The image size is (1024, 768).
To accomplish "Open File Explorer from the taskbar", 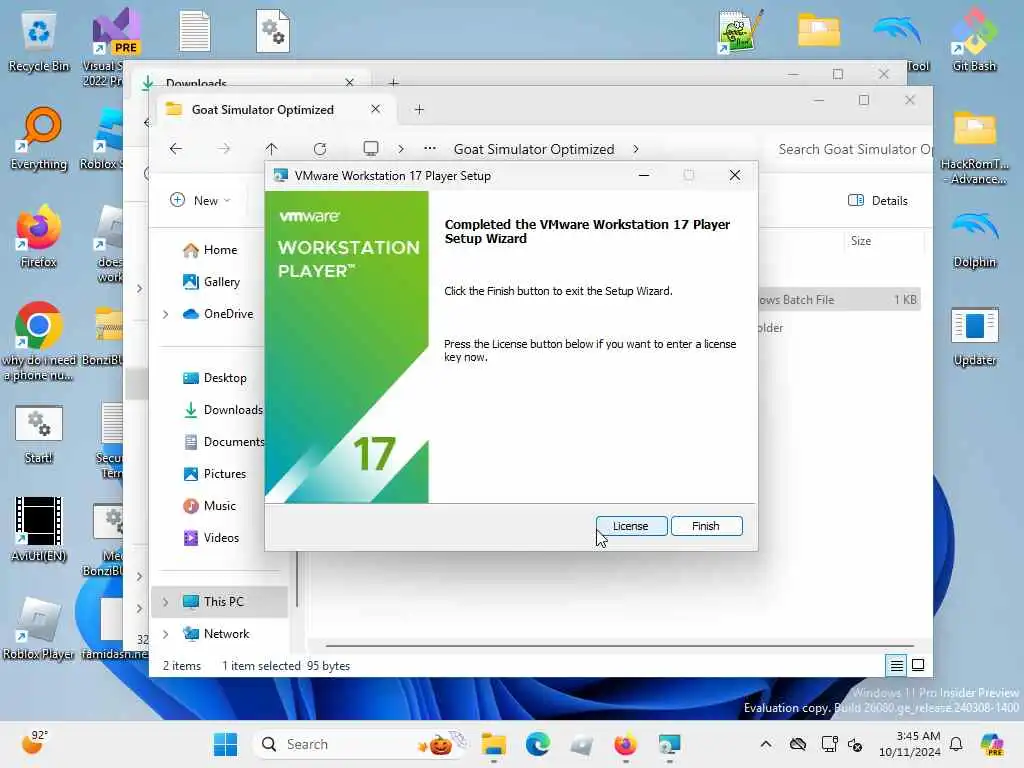I will pos(494,744).
